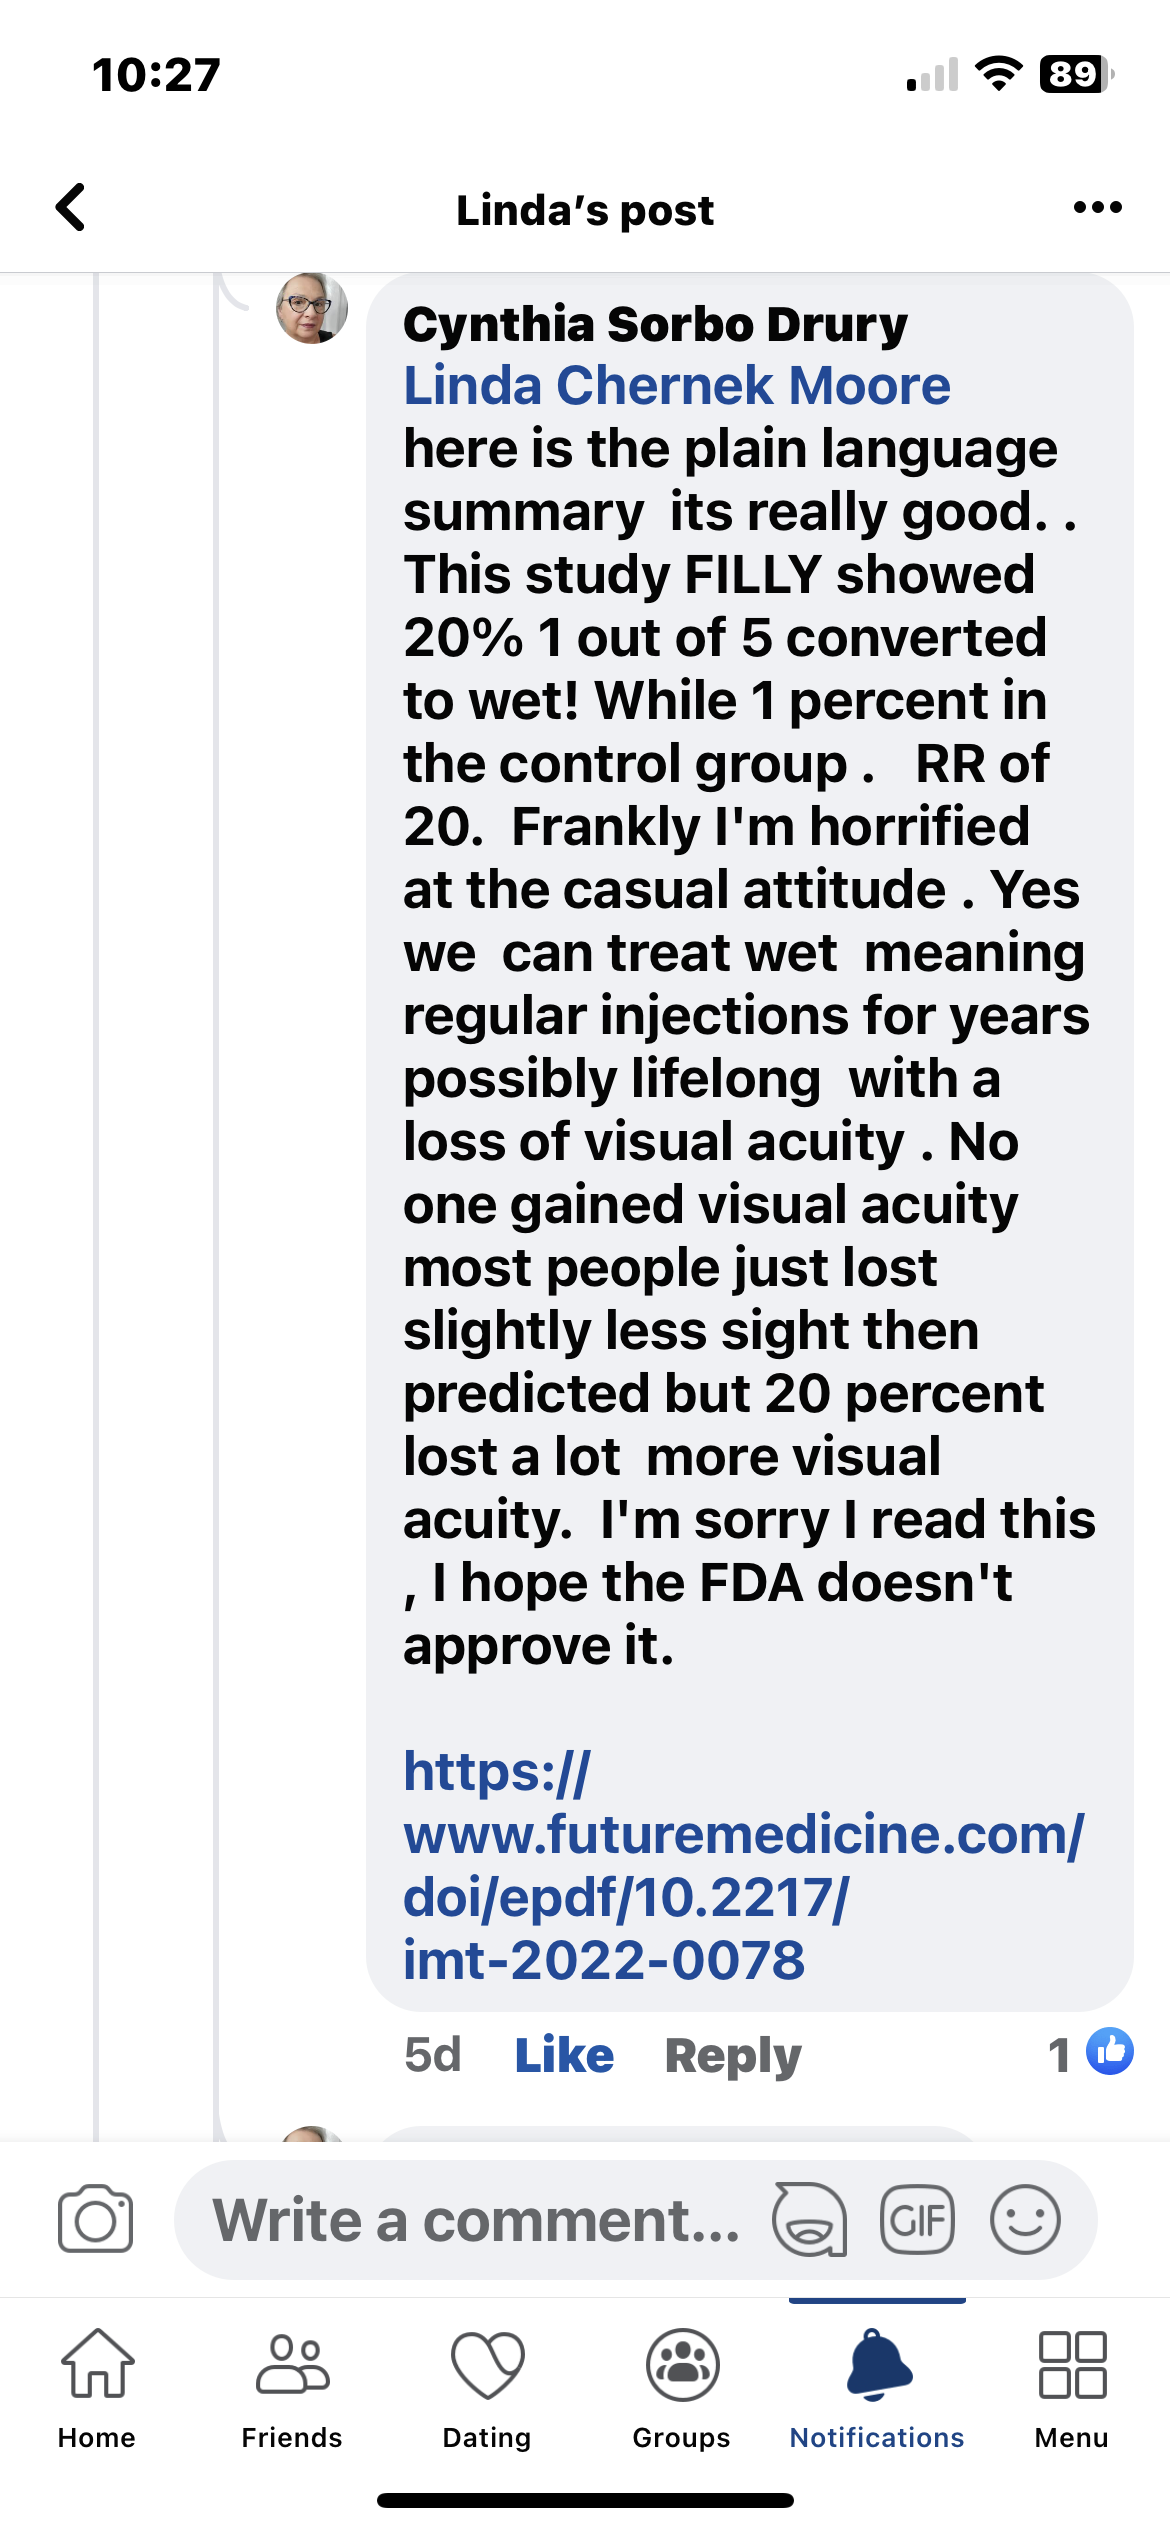Open the Menu tab
The width and height of the screenshot is (1170, 2532).
pyautogui.click(x=1072, y=2386)
